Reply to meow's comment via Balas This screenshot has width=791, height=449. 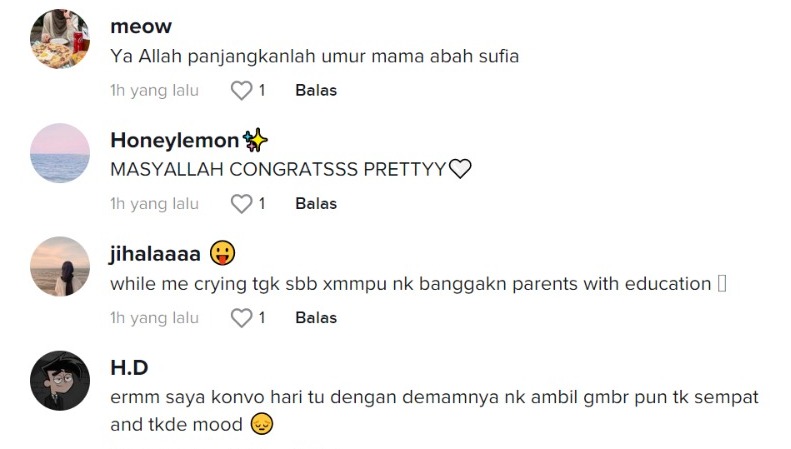(316, 91)
